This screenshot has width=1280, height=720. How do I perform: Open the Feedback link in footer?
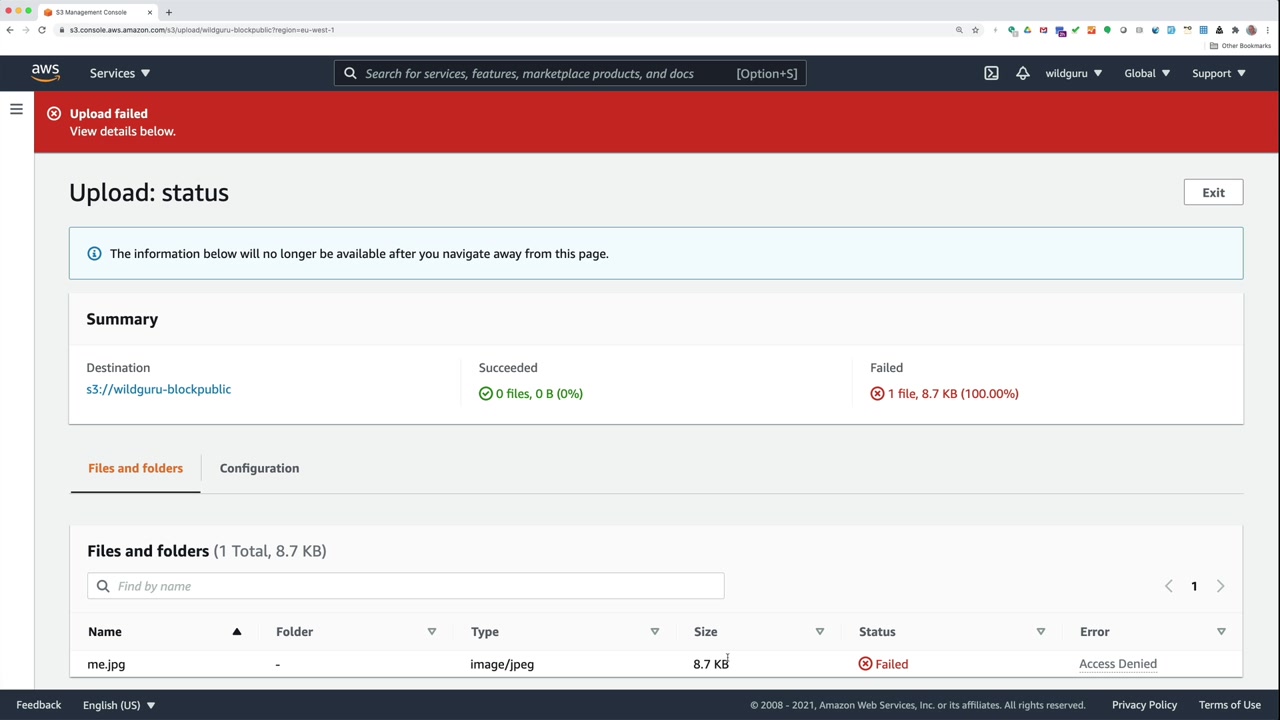point(38,705)
